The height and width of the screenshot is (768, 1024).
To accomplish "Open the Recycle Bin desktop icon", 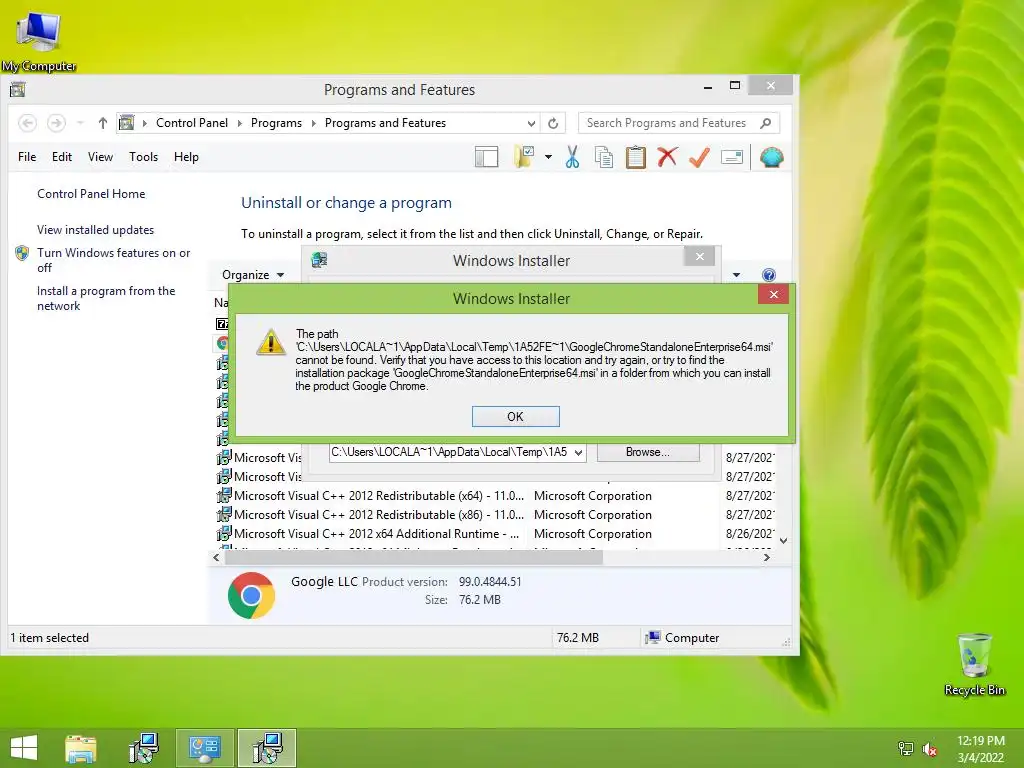I will [974, 664].
